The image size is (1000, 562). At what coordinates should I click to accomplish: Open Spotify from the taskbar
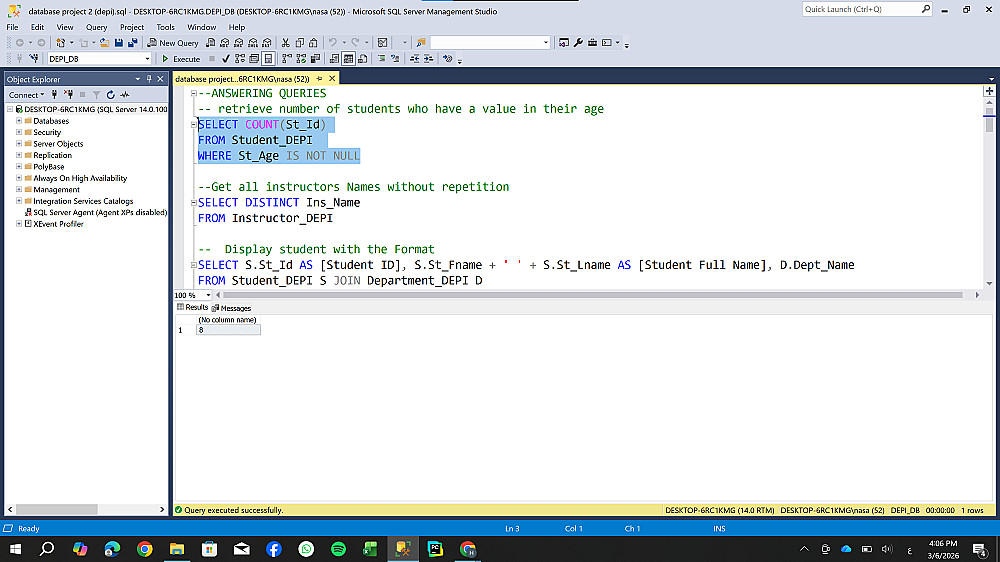338,549
